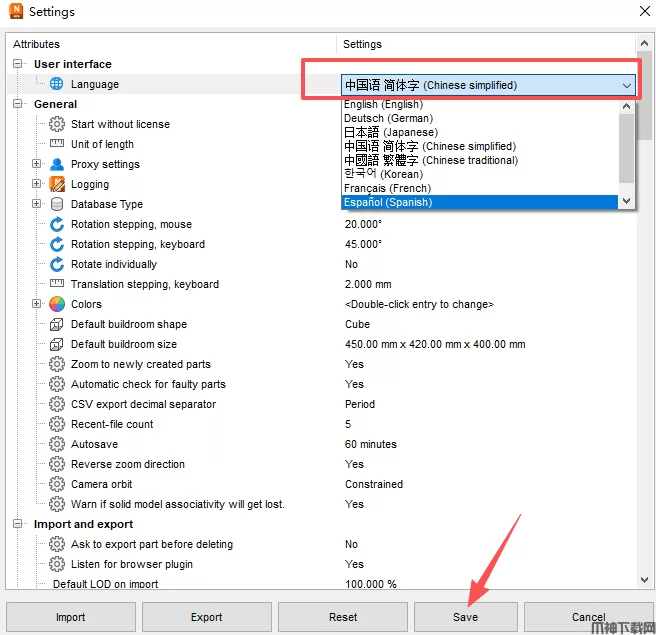
Task: Click the 60 minutes Autosave value
Action: point(370,444)
